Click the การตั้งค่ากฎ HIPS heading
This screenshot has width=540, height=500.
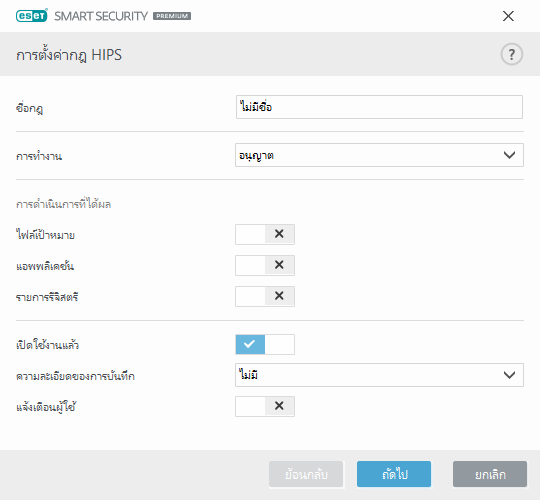point(69,55)
